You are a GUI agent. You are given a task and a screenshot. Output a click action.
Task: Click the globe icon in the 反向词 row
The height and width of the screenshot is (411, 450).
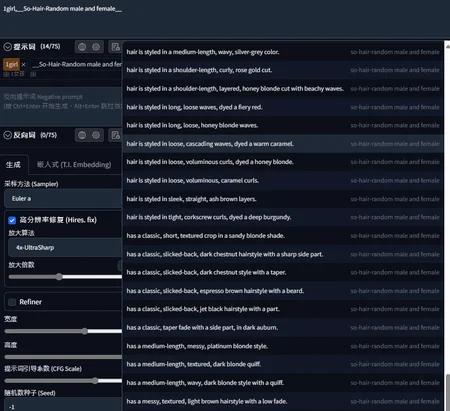(x=82, y=135)
